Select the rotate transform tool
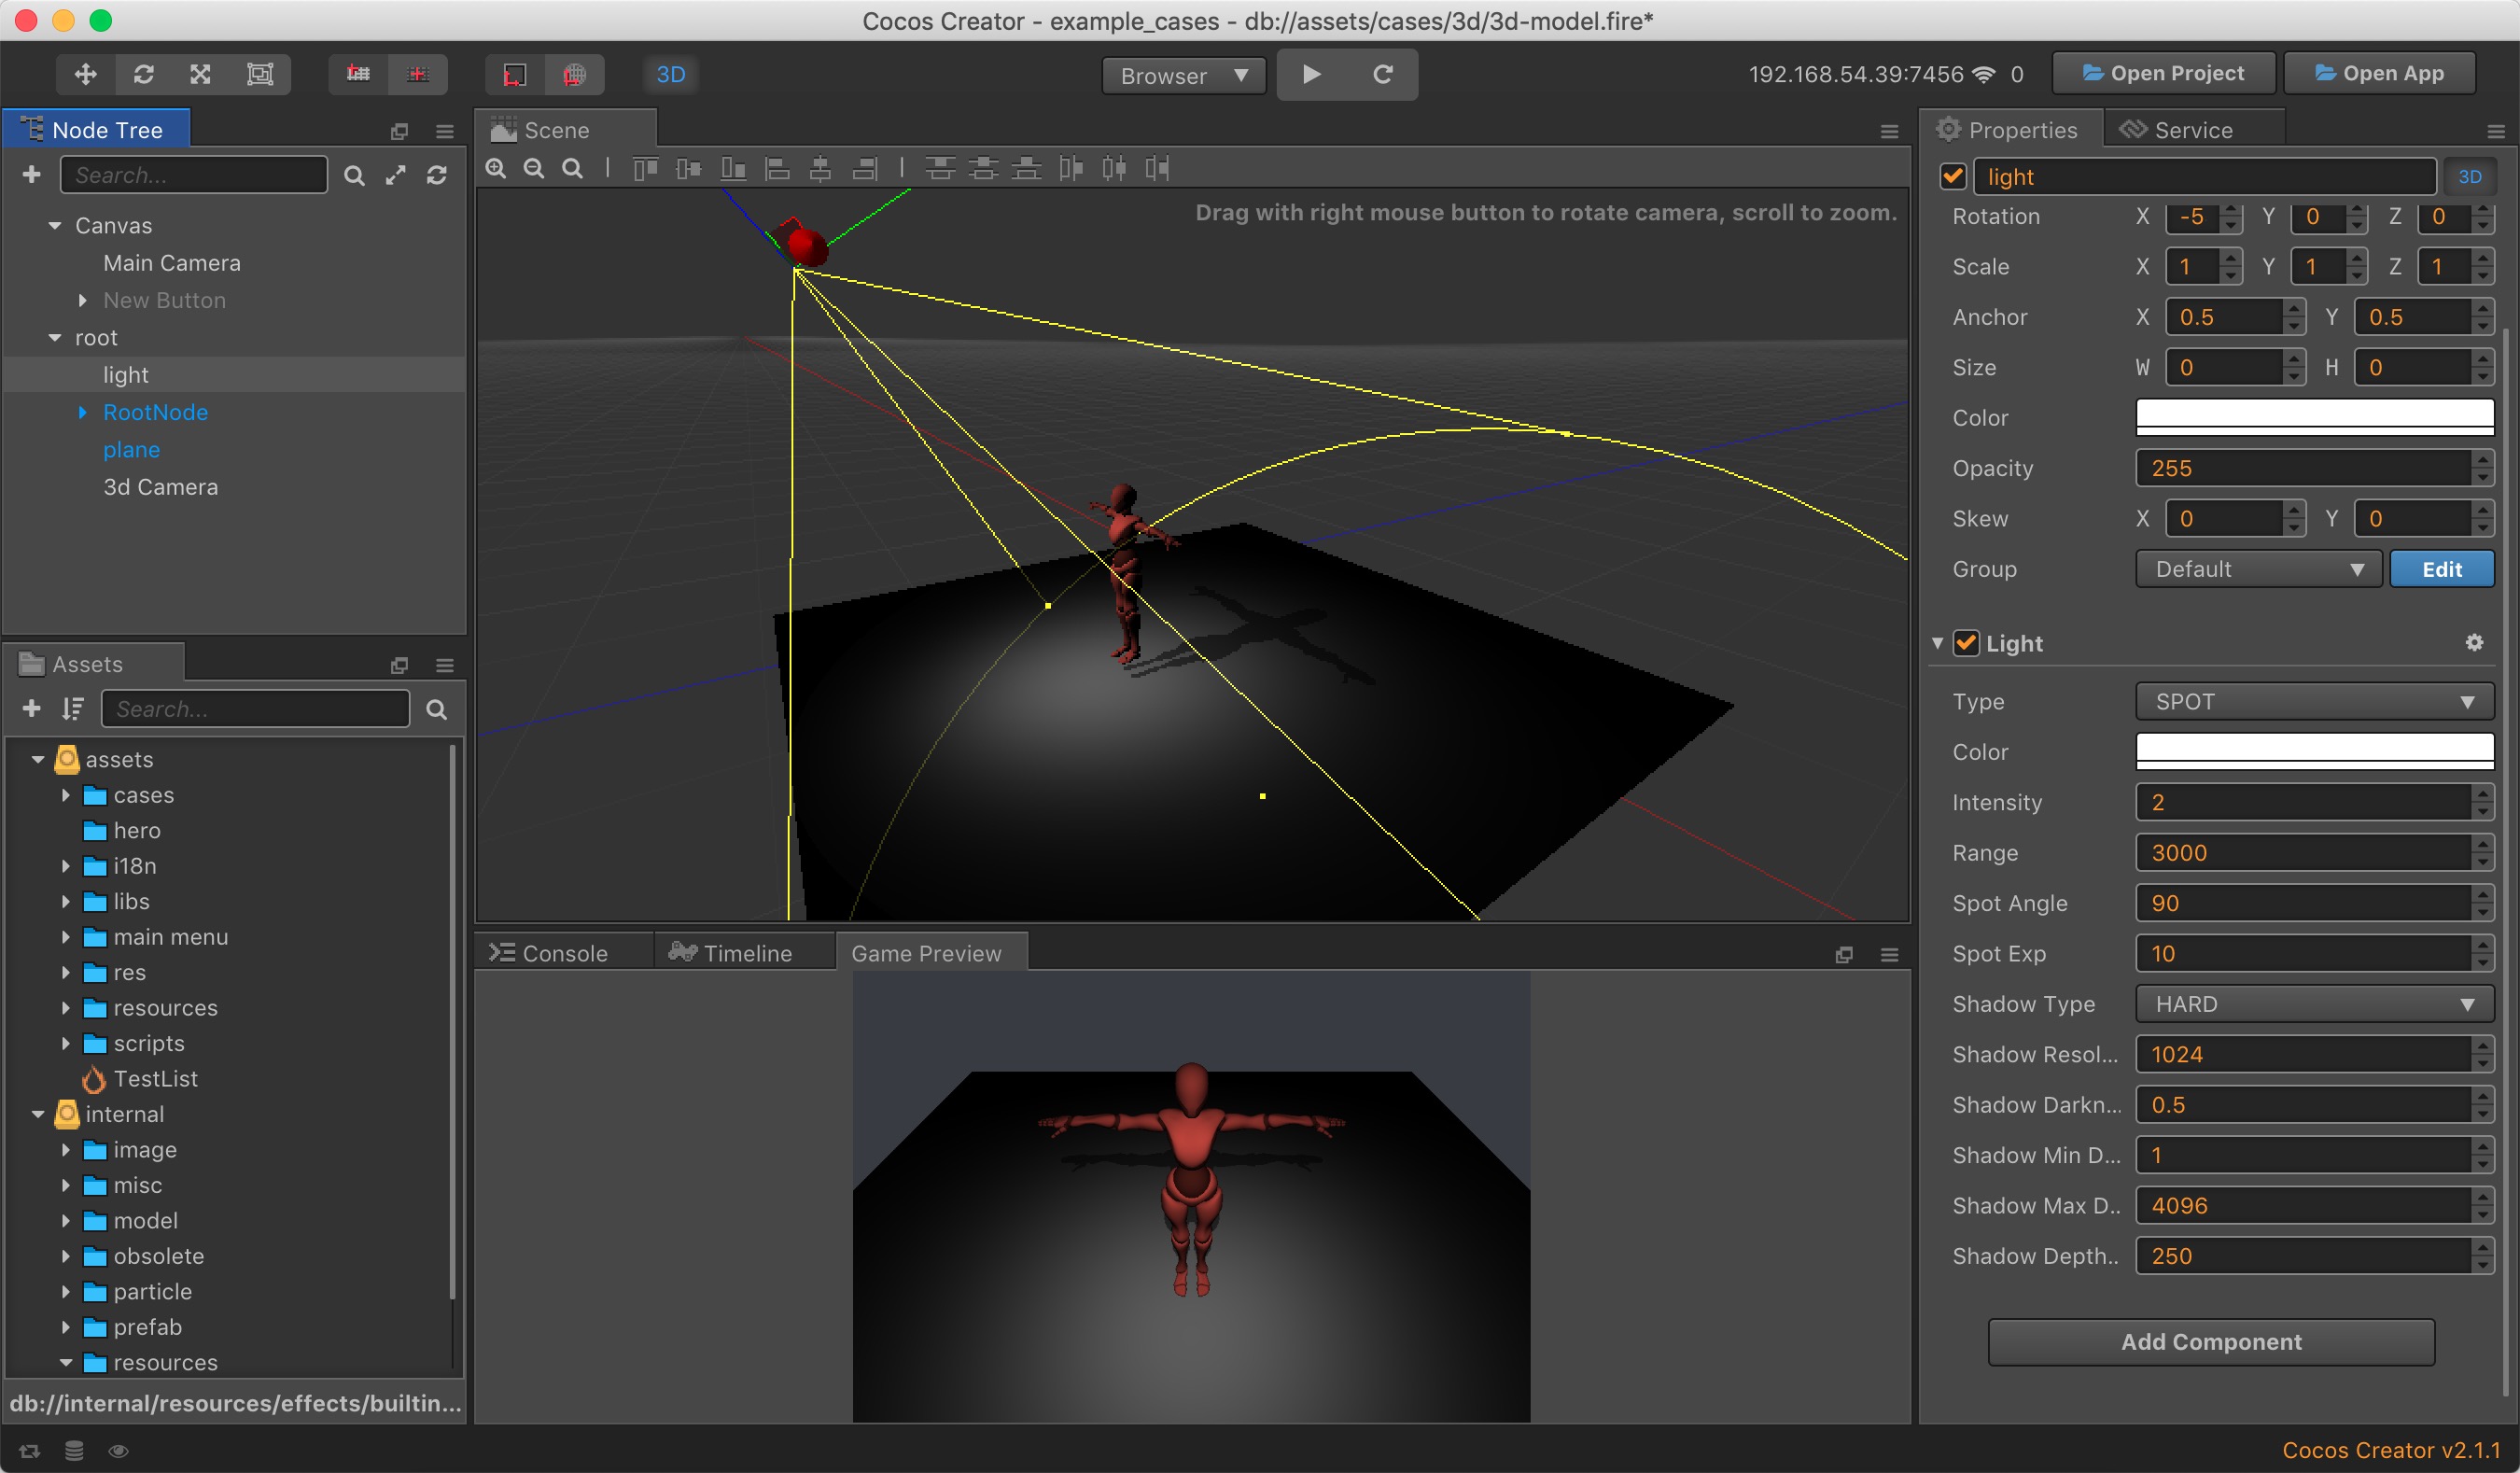 (144, 74)
